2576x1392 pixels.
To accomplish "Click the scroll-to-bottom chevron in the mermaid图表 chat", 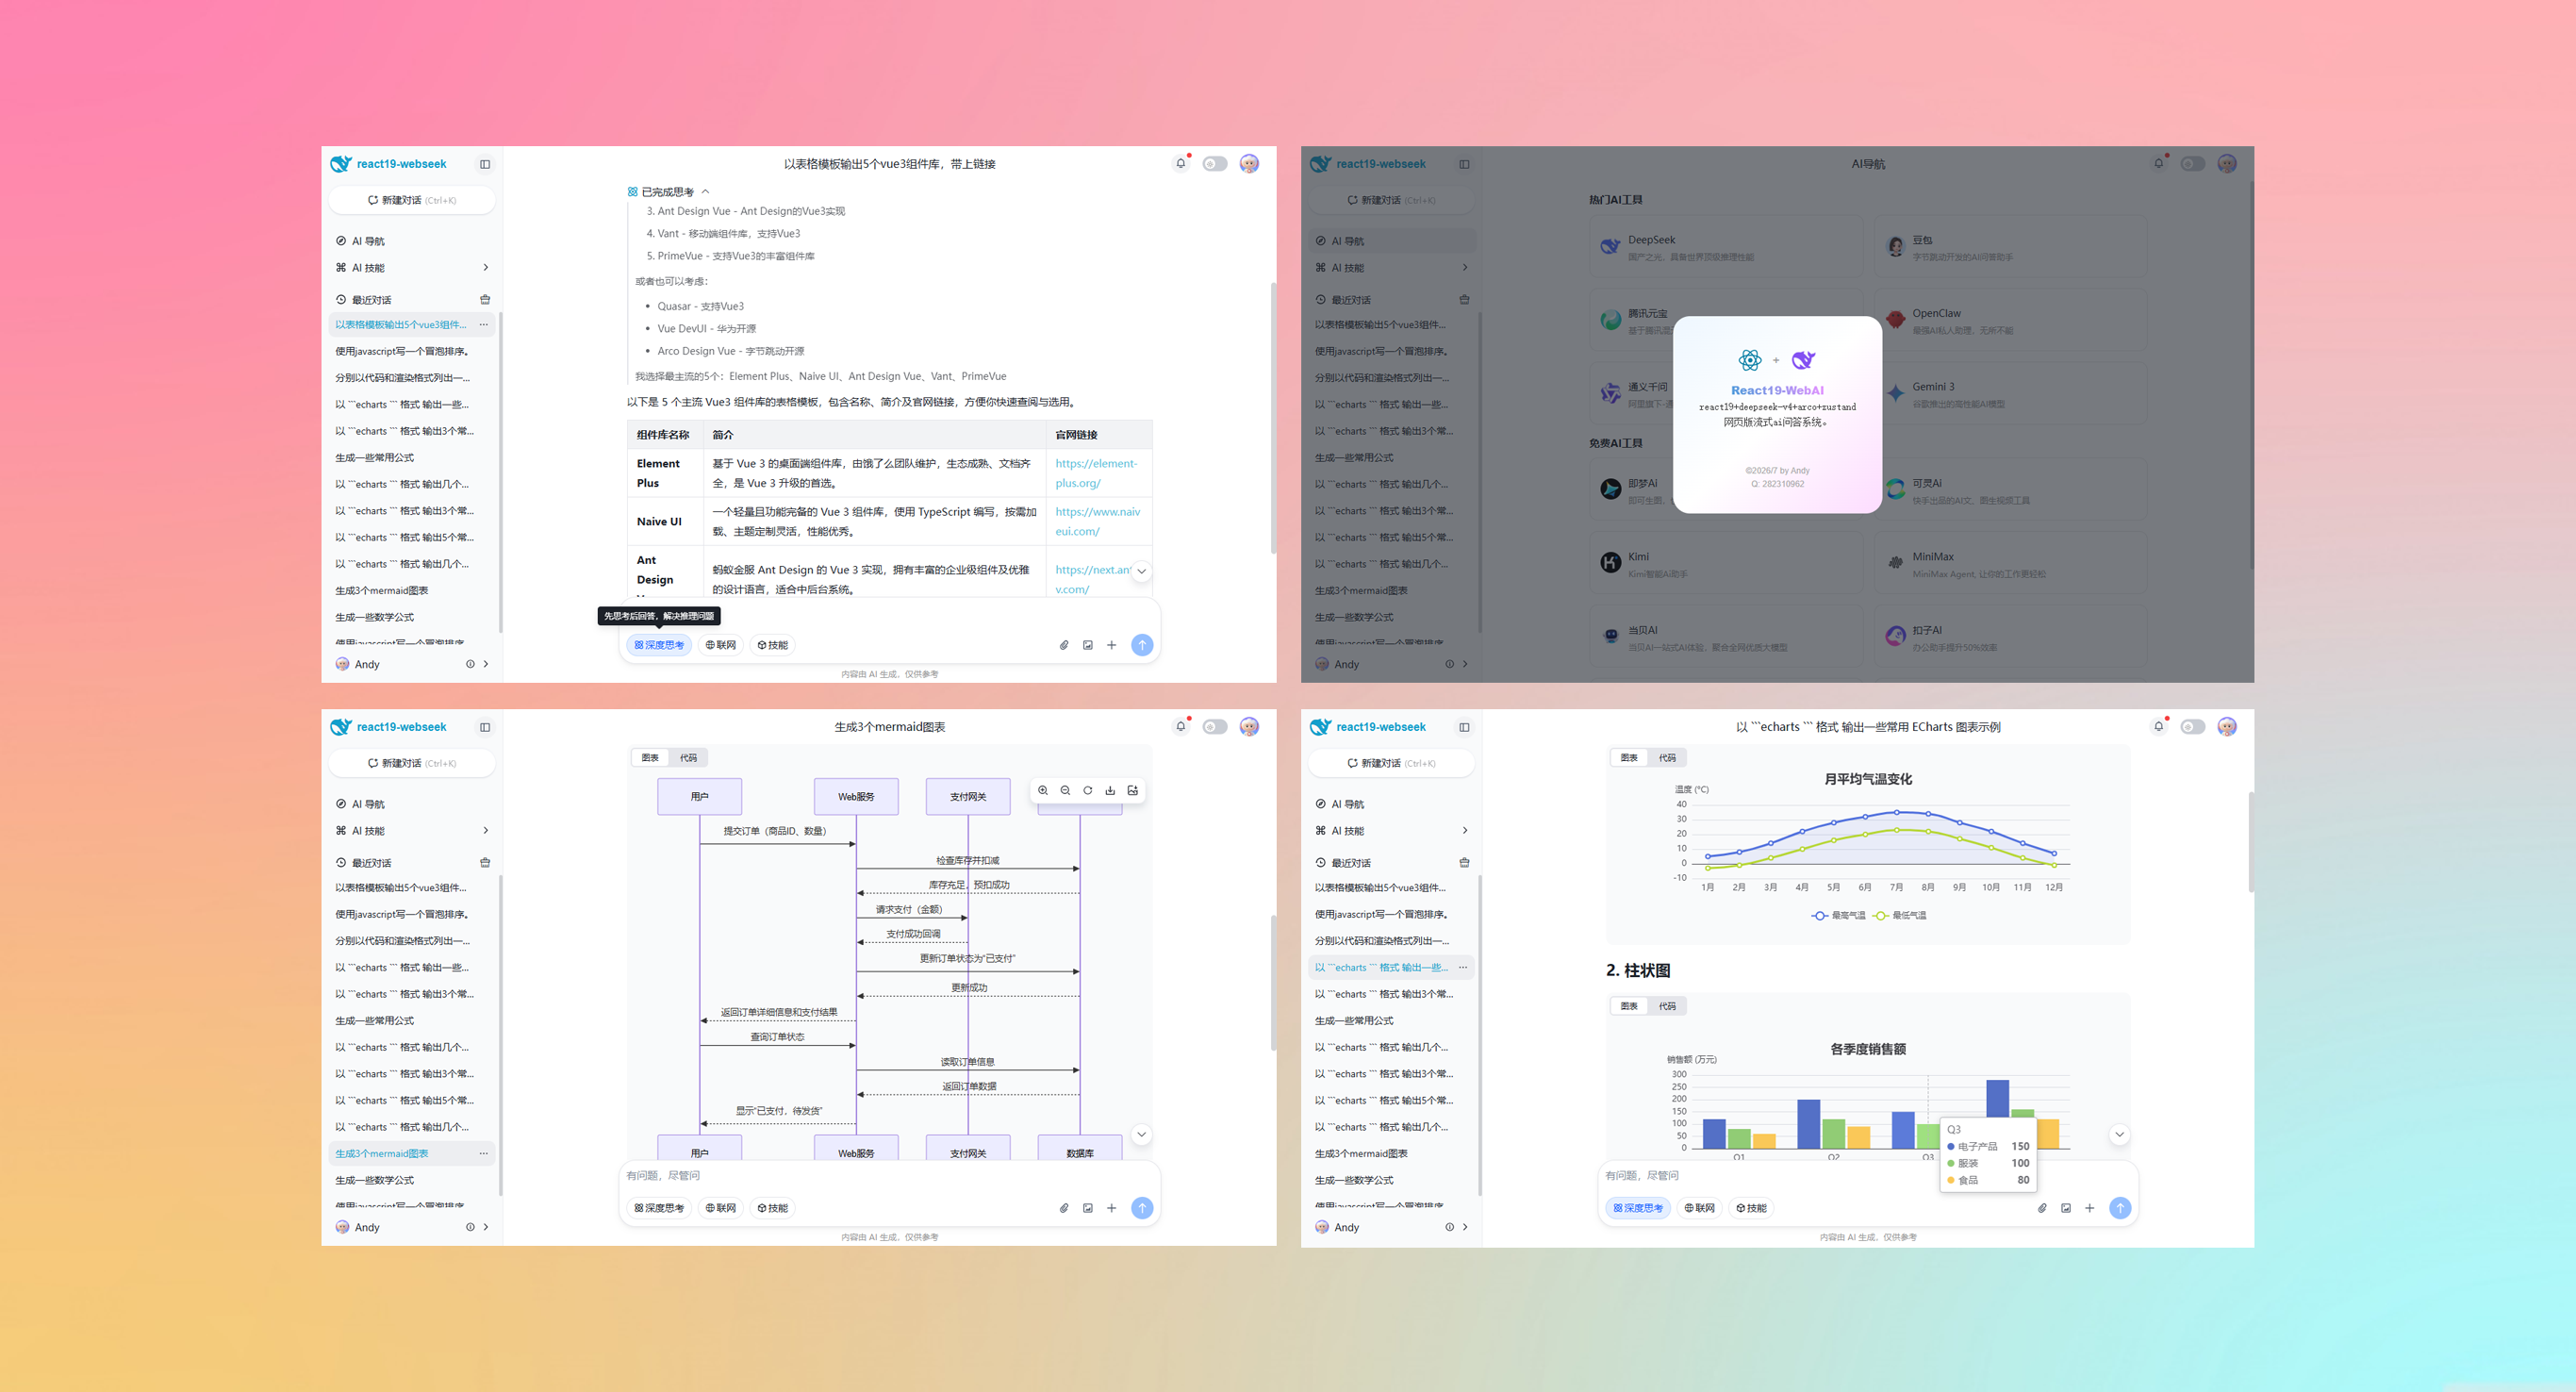I will (1141, 1134).
